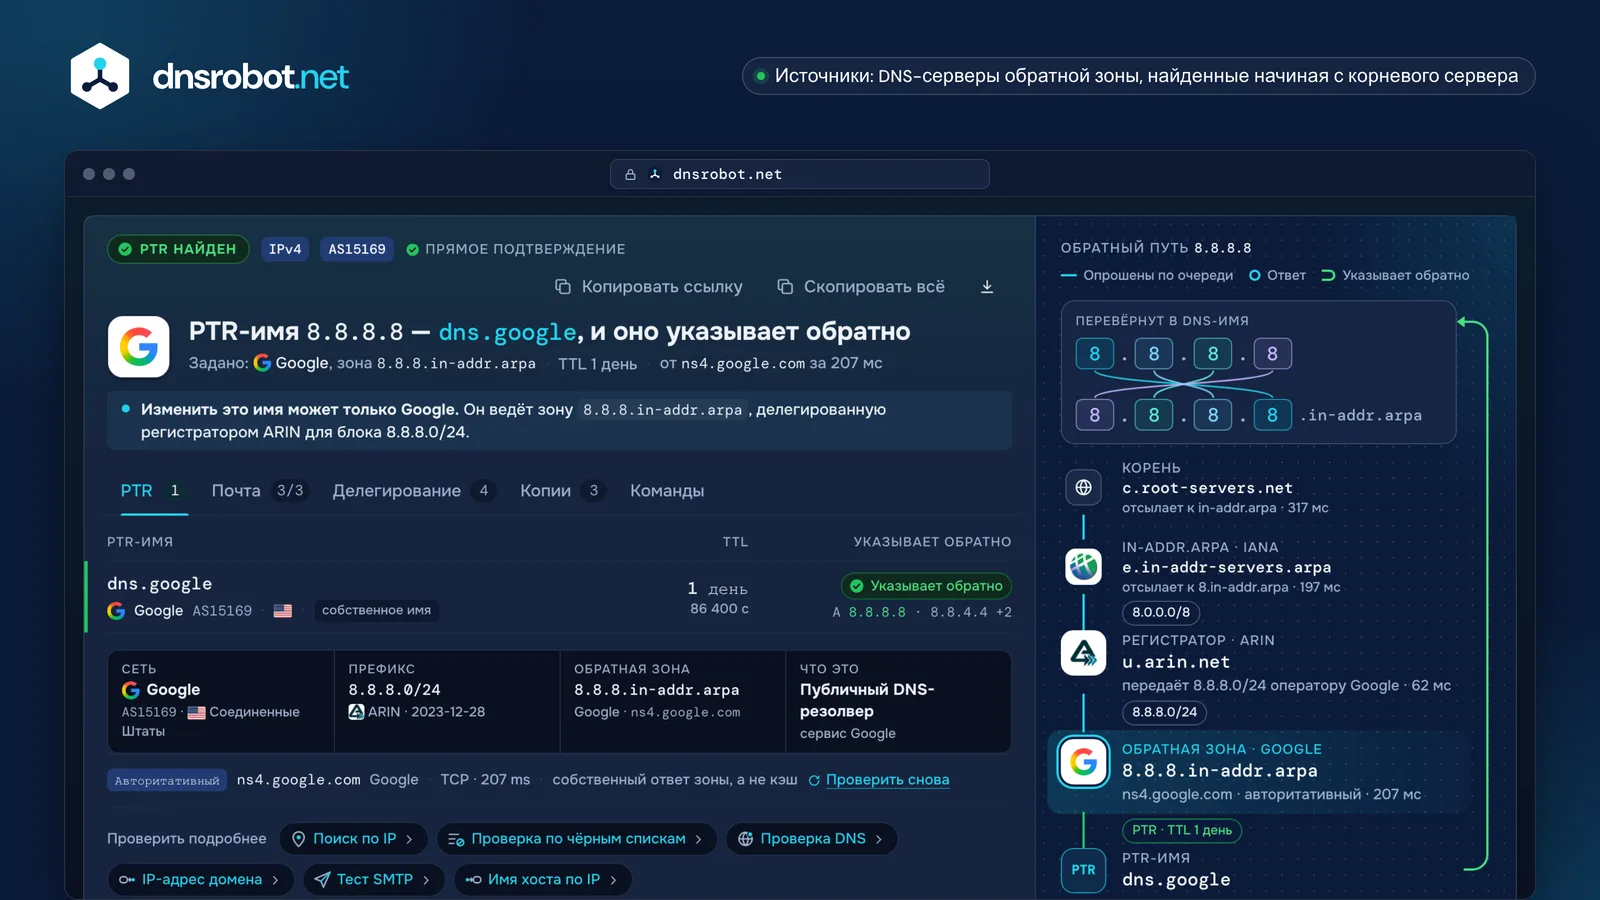The image size is (1600, 900).
Task: Click the 8.0.0.0/8 prefix chip
Action: (x=1161, y=612)
